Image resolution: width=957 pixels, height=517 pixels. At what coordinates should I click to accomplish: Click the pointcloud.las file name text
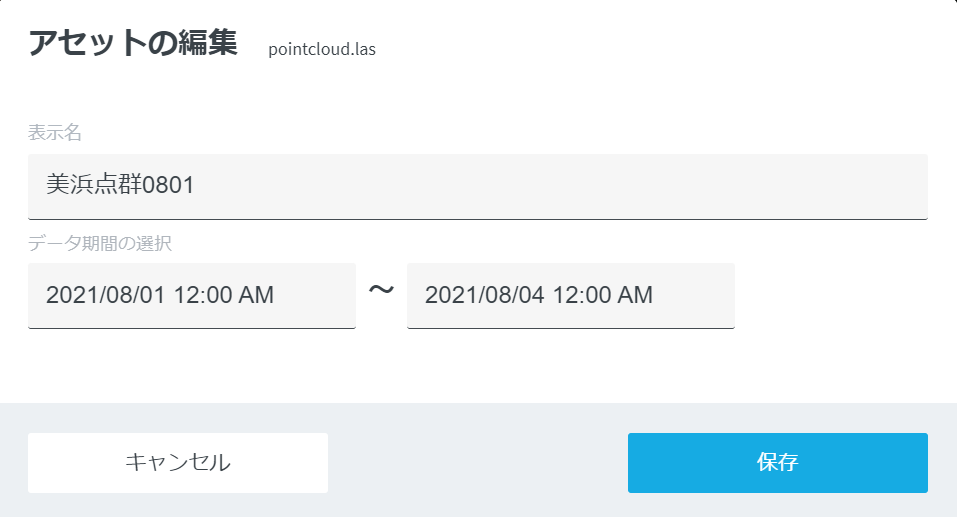click(x=322, y=48)
